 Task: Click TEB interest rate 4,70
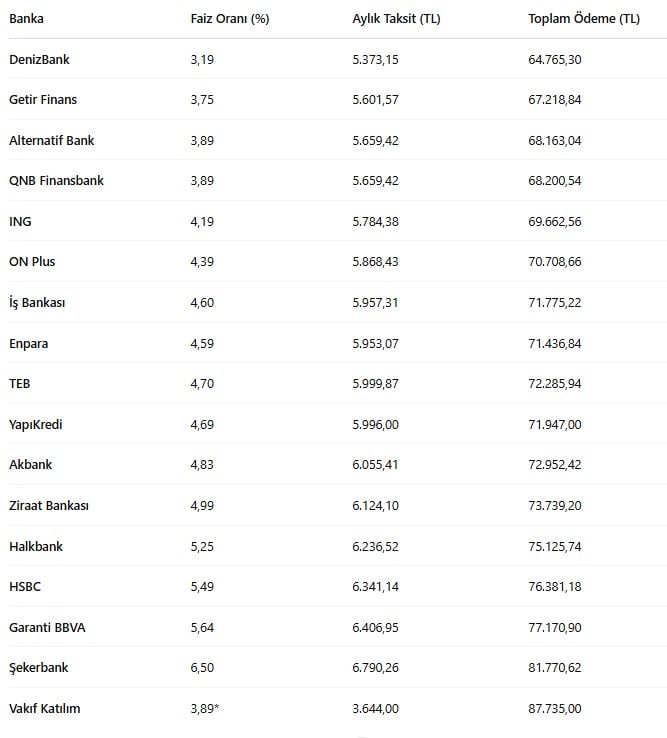202,384
